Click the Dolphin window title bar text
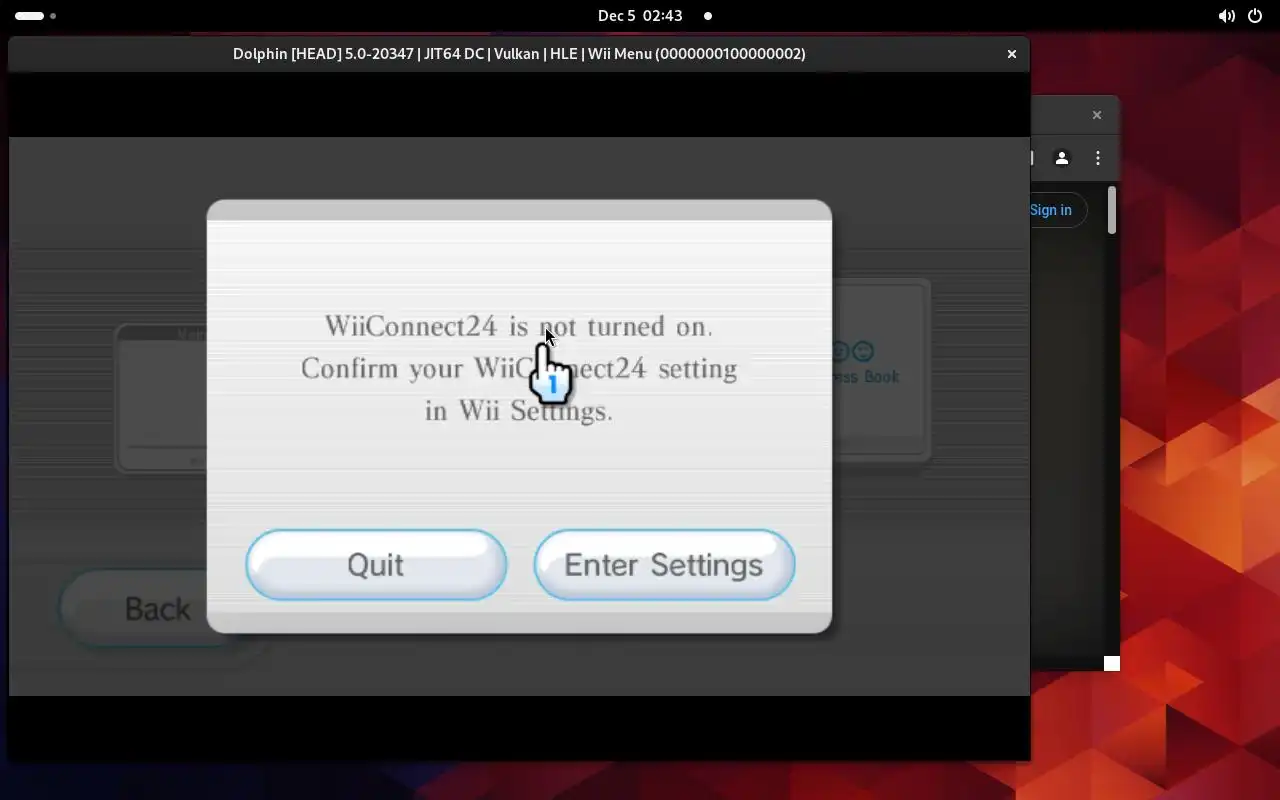Image resolution: width=1280 pixels, height=800 pixels. (519, 54)
